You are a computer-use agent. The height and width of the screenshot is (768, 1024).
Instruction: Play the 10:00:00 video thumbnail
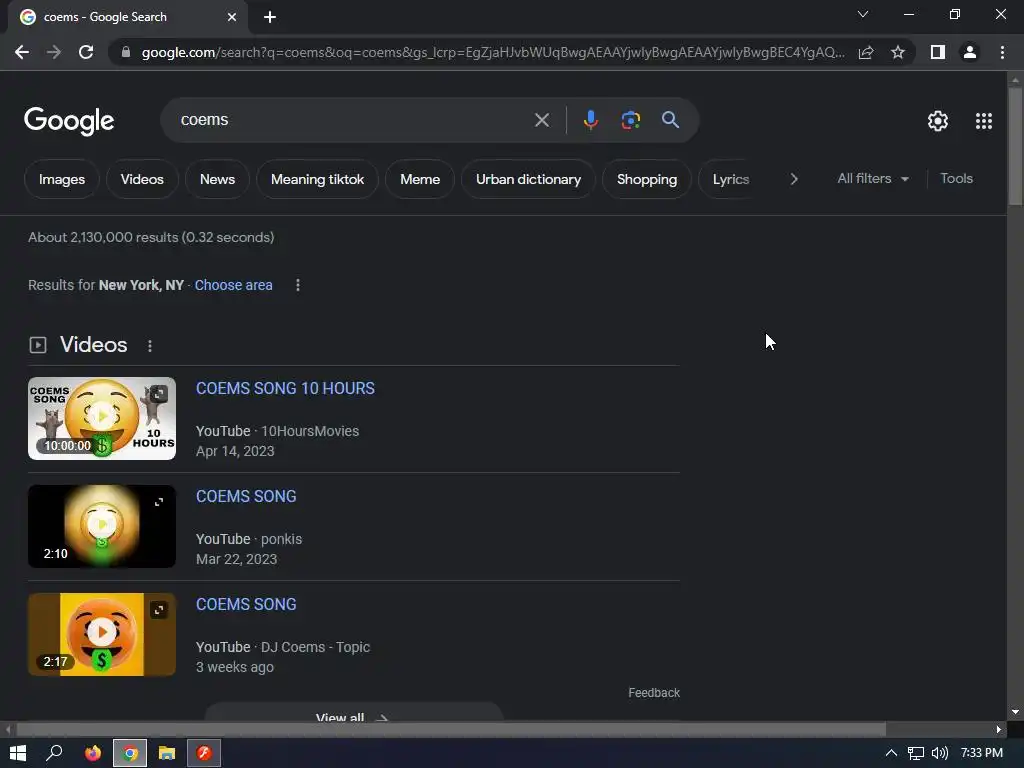(x=102, y=419)
